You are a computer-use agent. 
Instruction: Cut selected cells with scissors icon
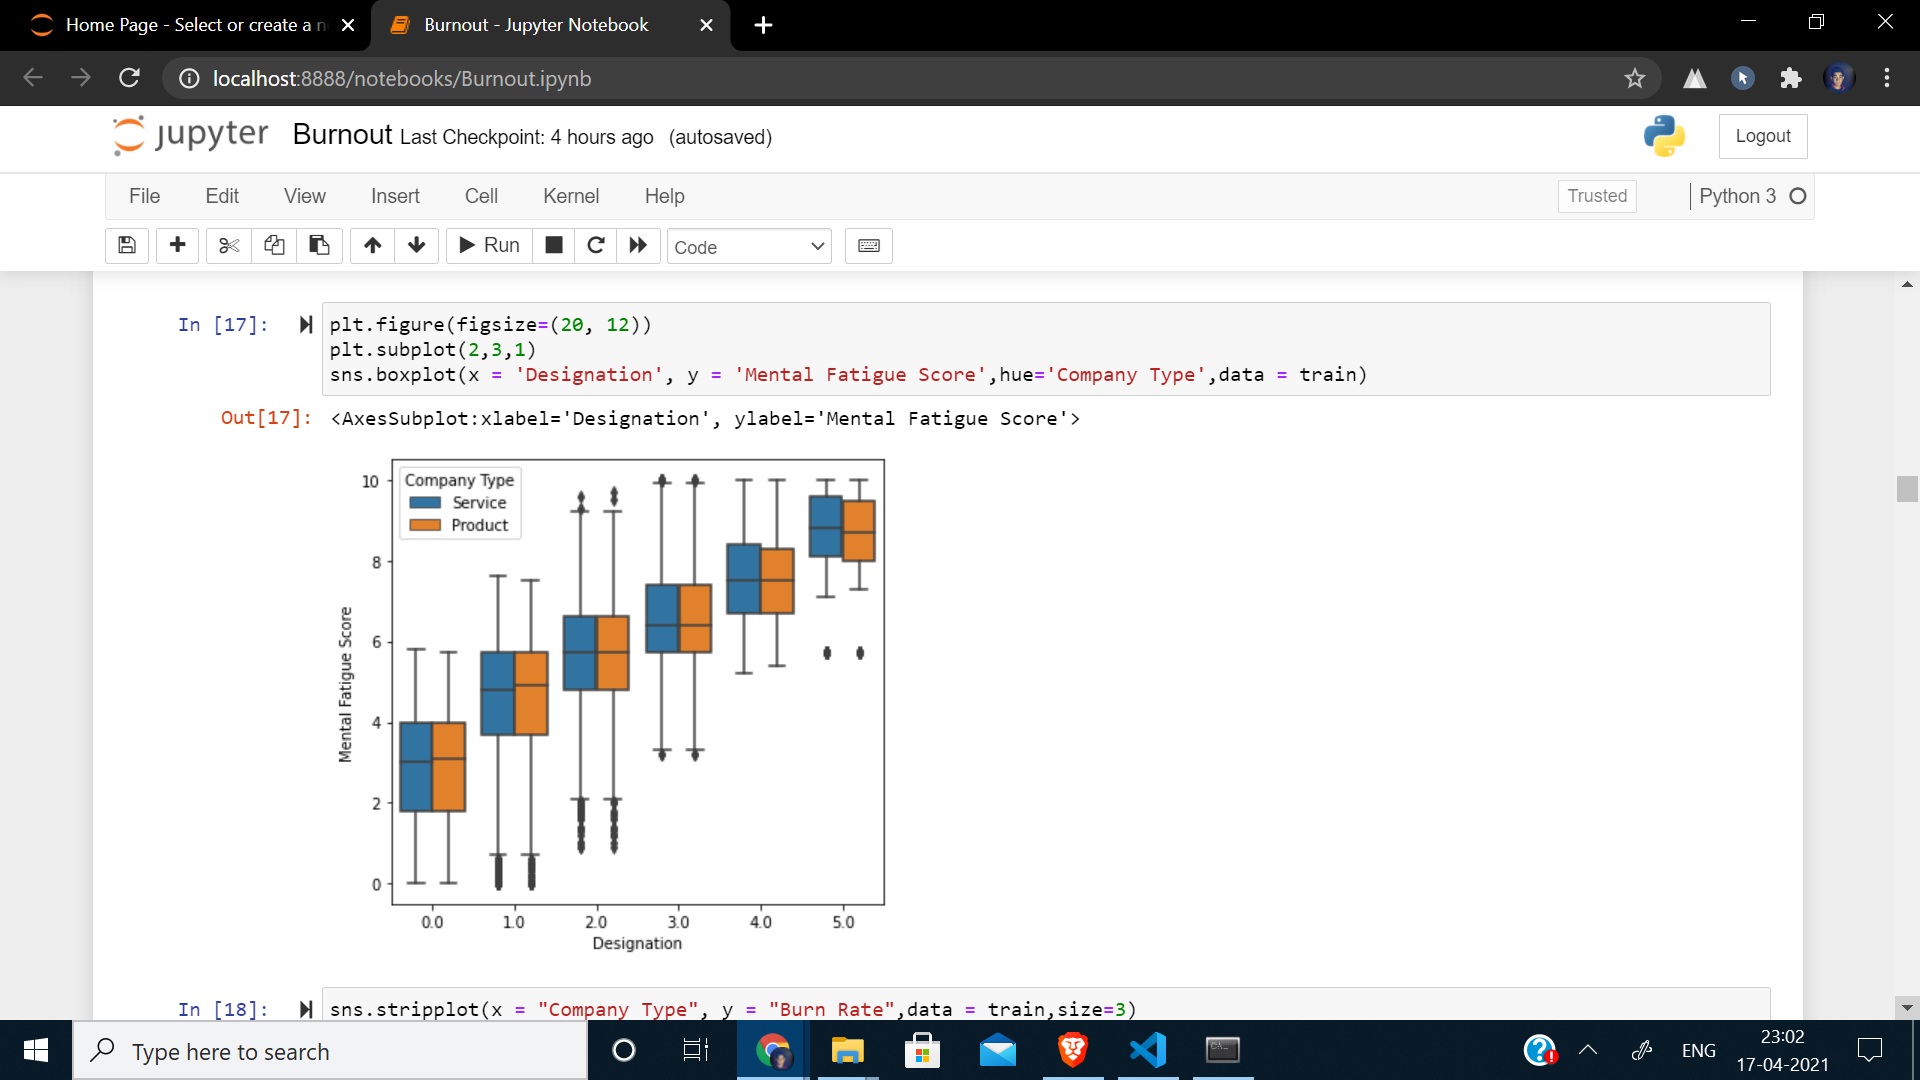pos(229,246)
